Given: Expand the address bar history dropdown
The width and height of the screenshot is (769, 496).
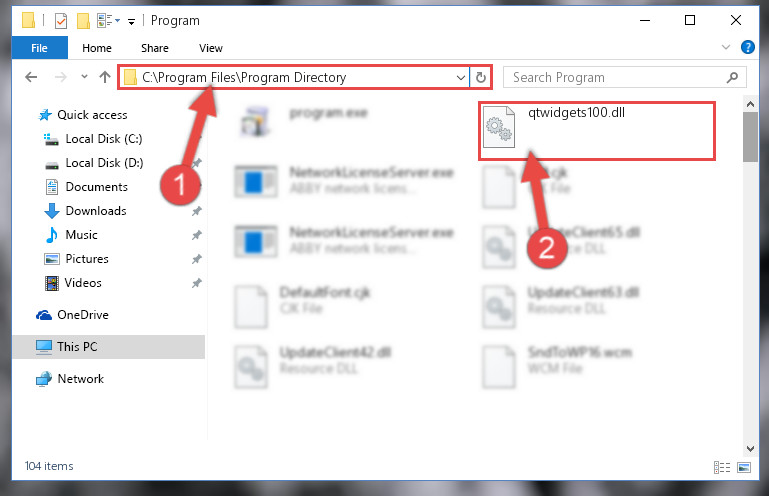Looking at the screenshot, I should 461,78.
